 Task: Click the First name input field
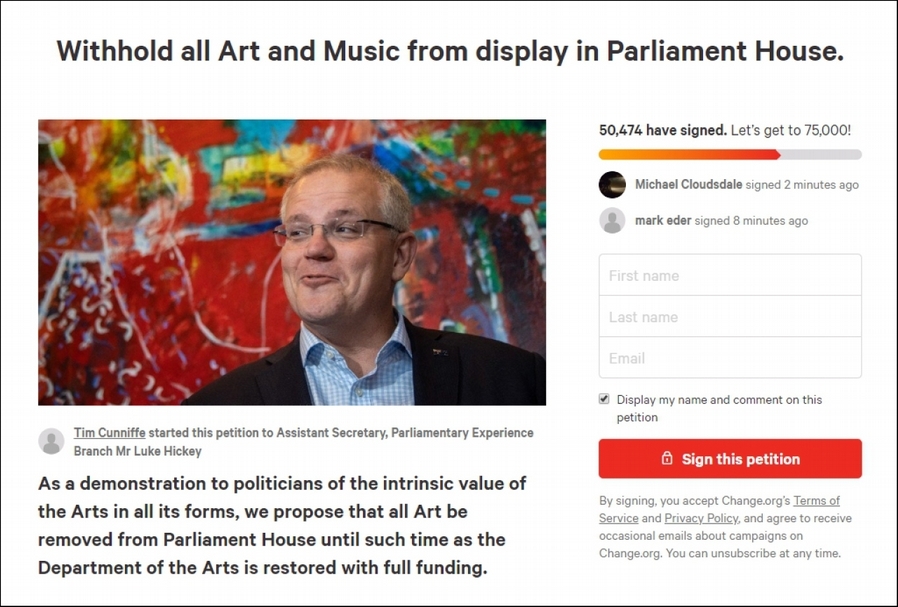click(x=730, y=275)
